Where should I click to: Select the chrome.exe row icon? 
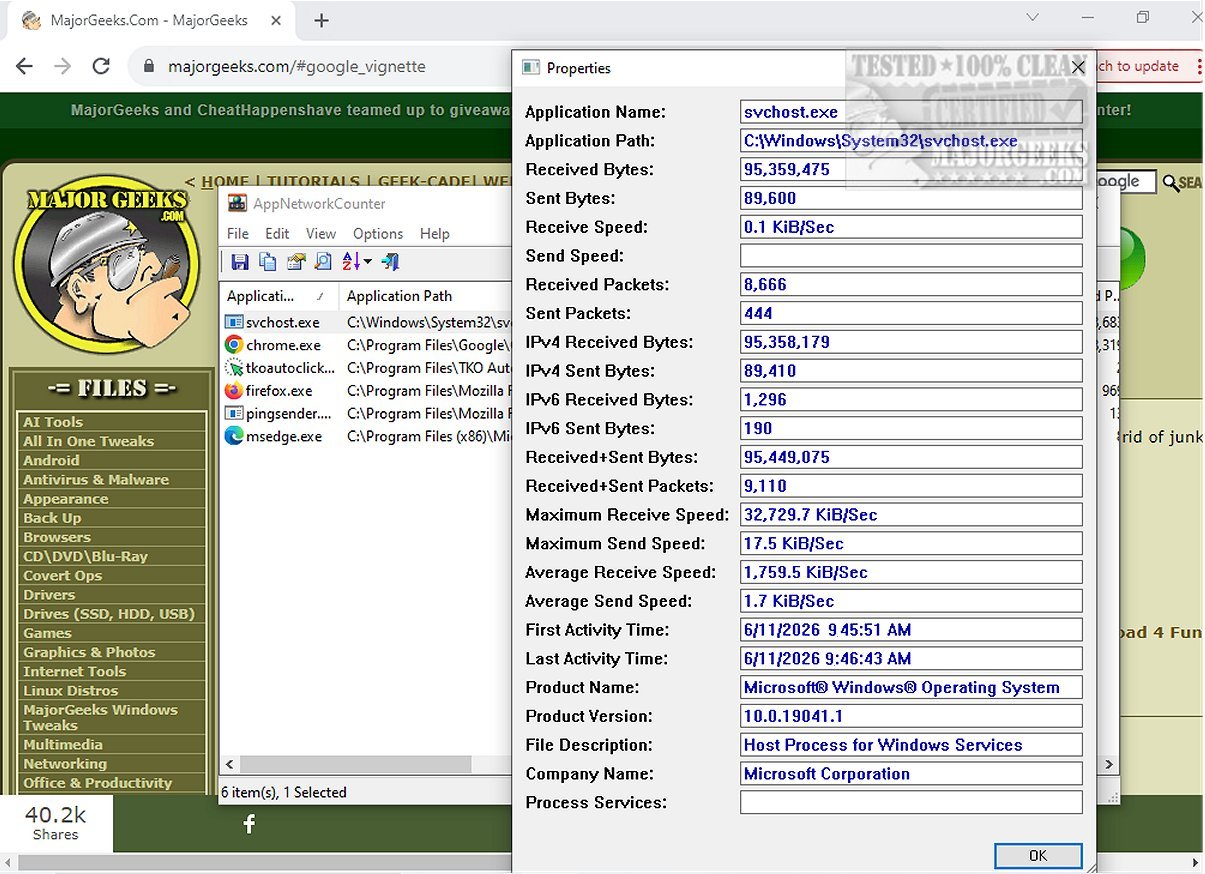[x=233, y=345]
